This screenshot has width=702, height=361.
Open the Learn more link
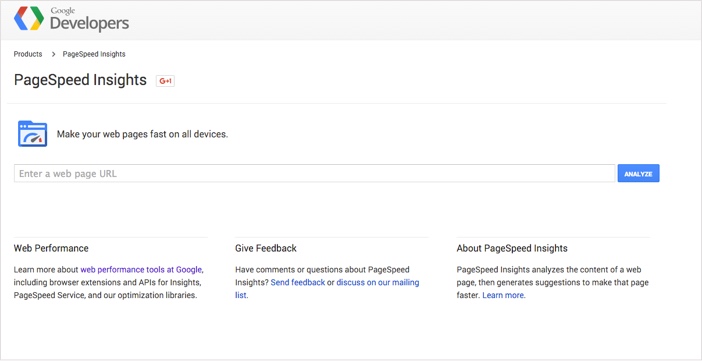click(x=504, y=296)
